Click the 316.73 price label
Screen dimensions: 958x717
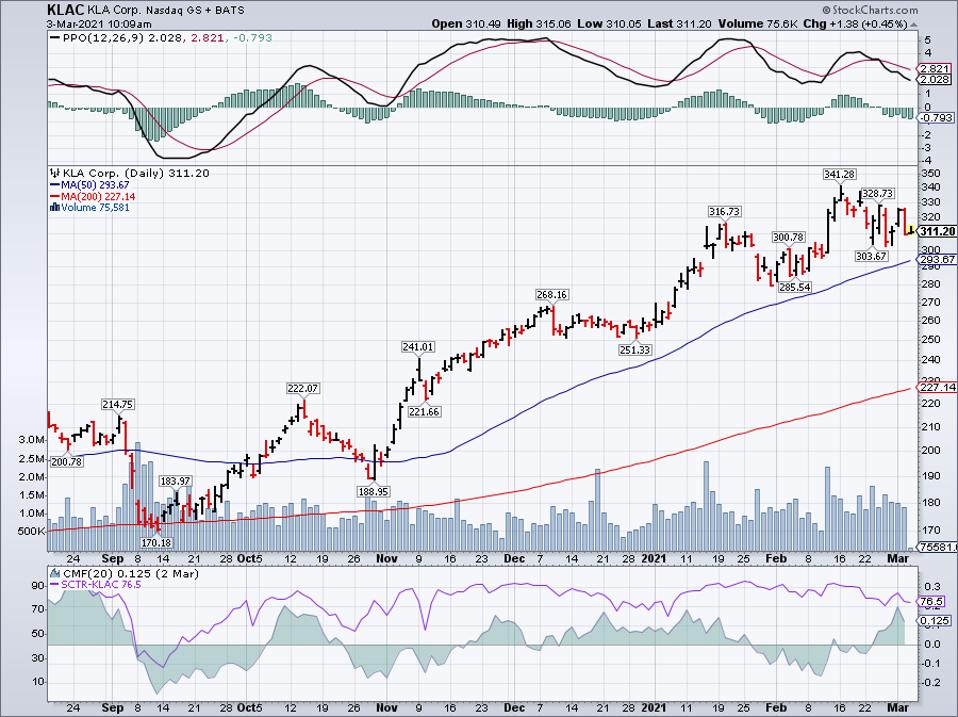coord(725,212)
